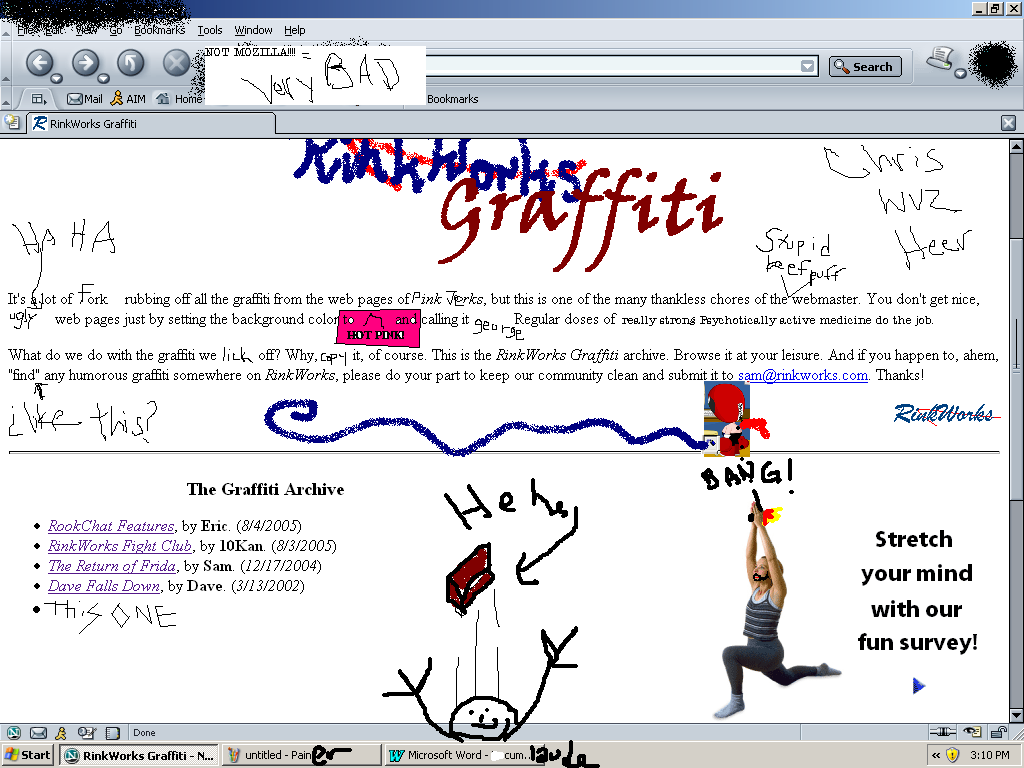Click the Windows Start button
This screenshot has height=768, width=1024.
(x=27, y=755)
